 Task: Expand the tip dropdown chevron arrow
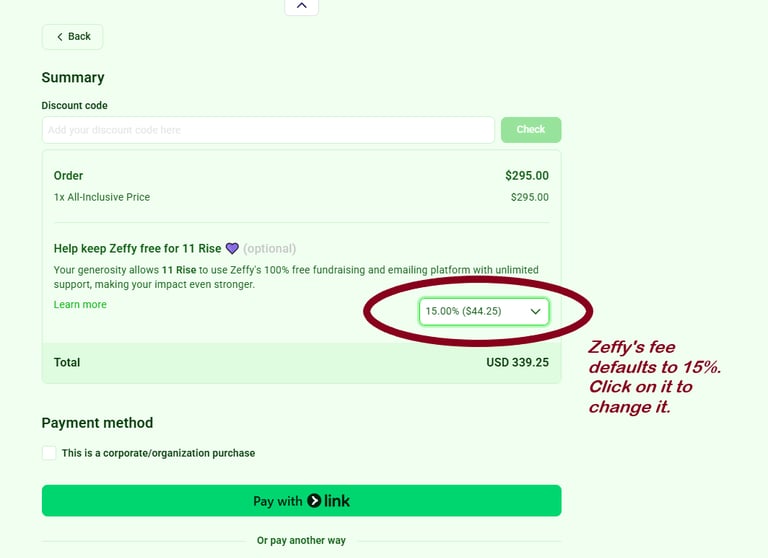[535, 312]
